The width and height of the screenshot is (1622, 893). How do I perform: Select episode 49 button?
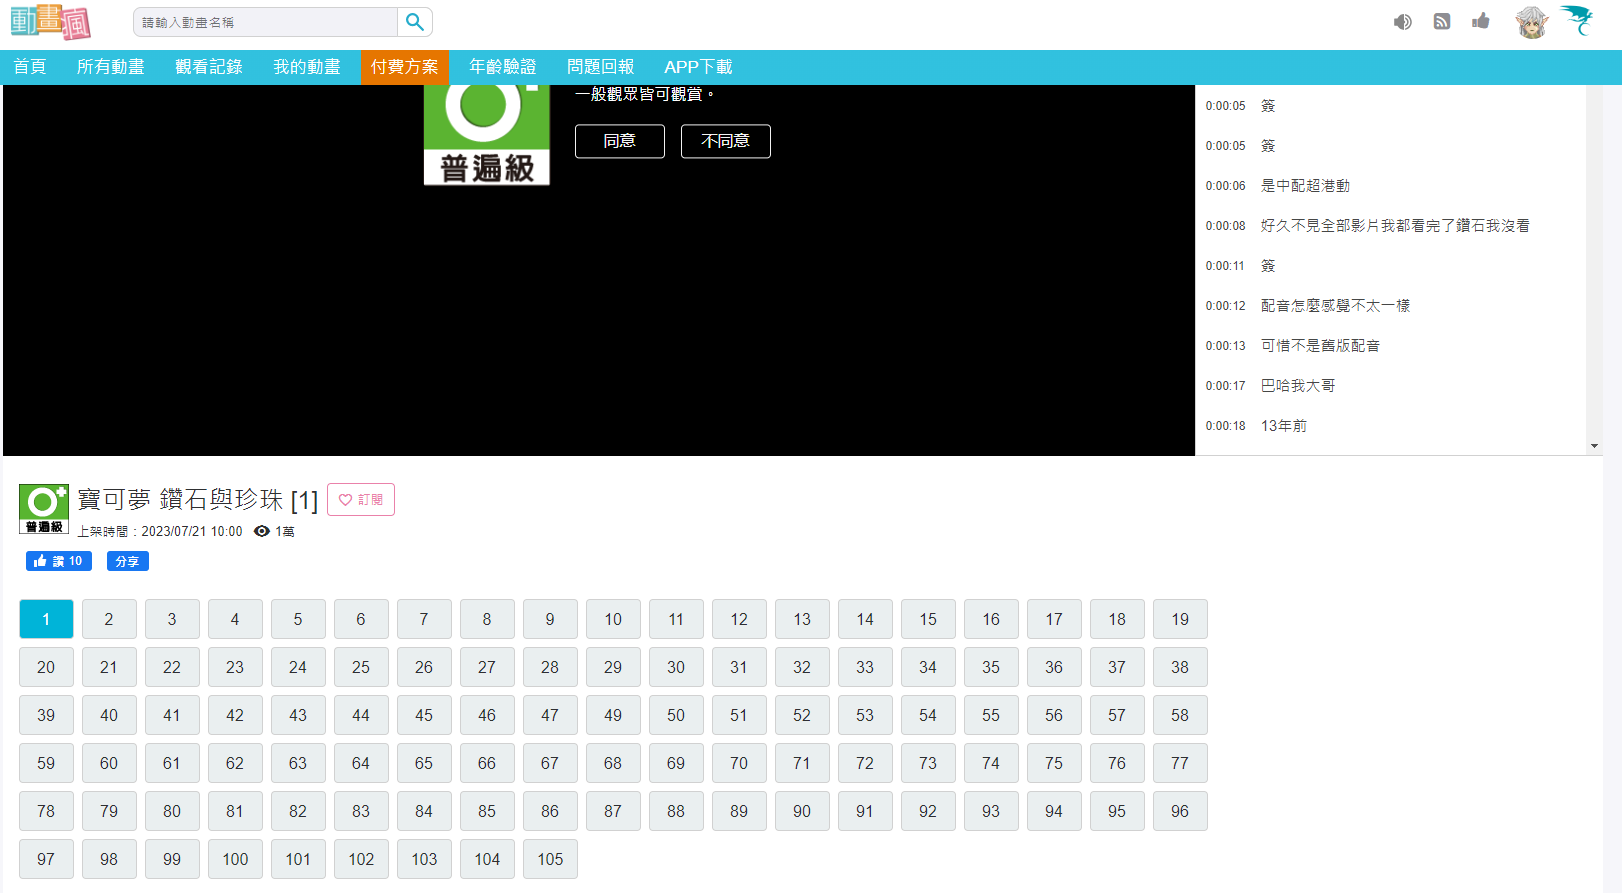613,715
